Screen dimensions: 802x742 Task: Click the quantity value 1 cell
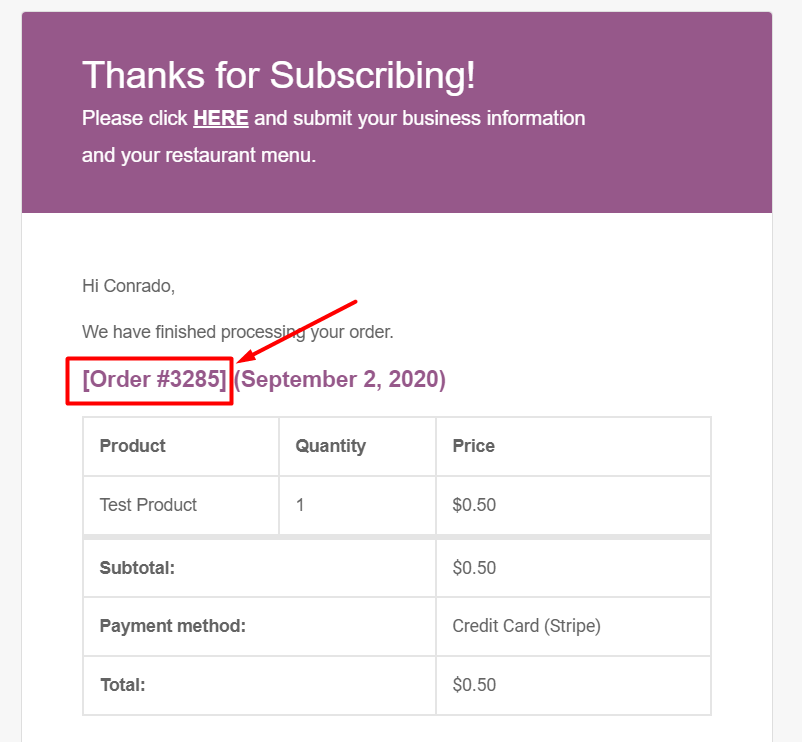300,505
